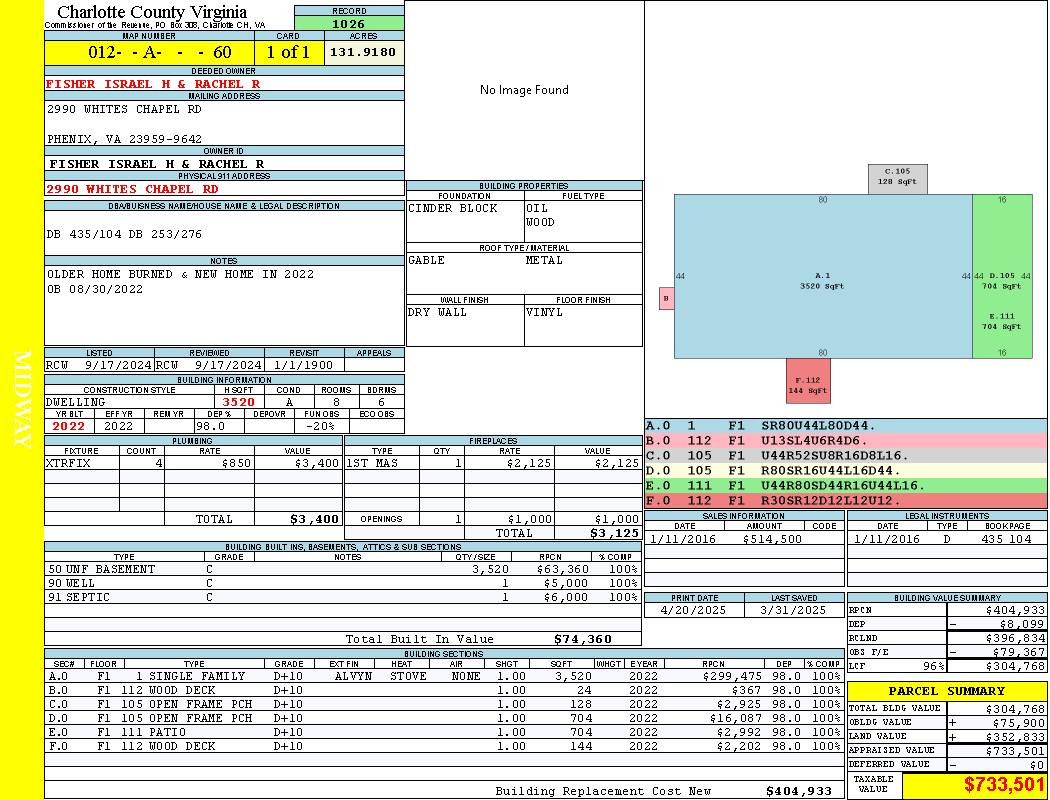Click the gray C.105 128 SqFt sketch box
This screenshot has width=1050, height=800.
897,179
